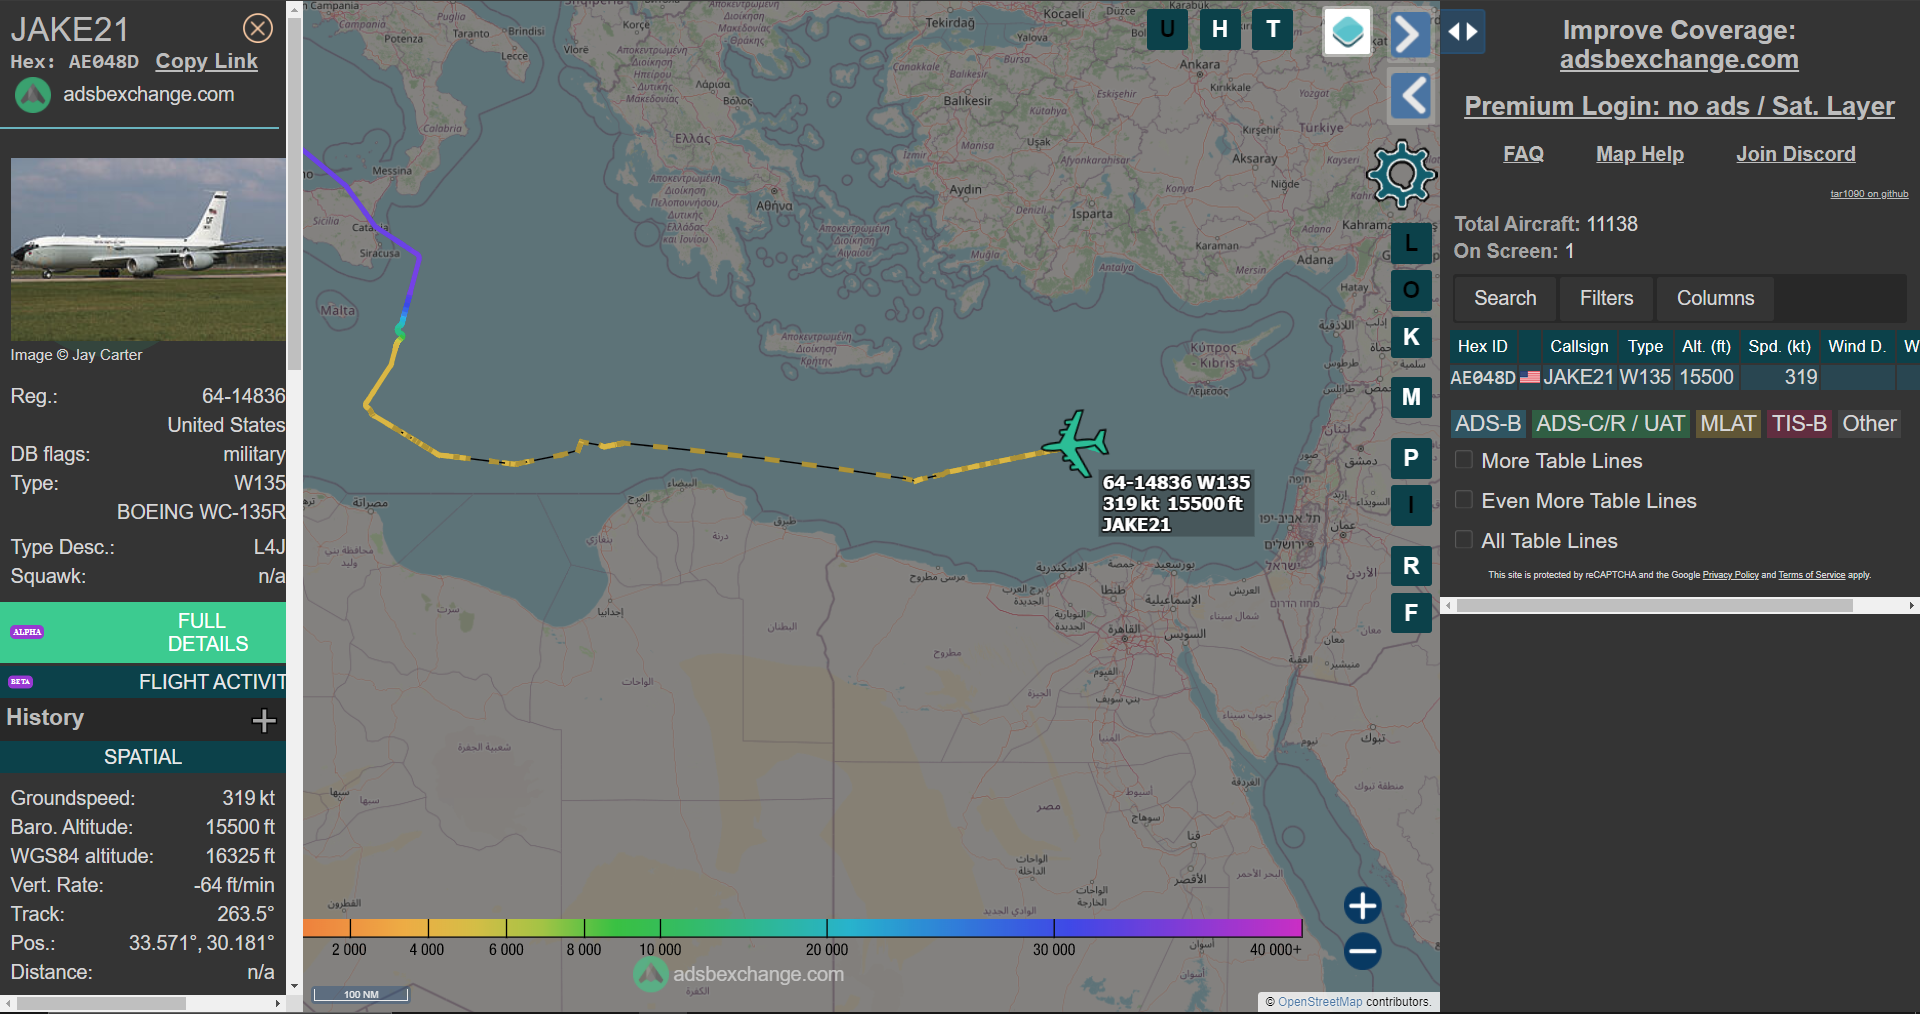Click the adsbexchange logo in info panel
Image resolution: width=1920 pixels, height=1014 pixels.
tap(33, 95)
